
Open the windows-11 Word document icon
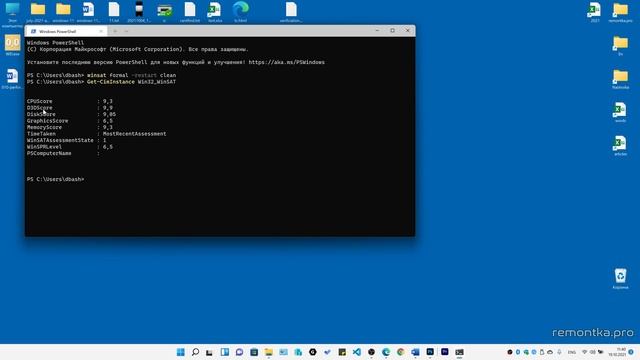pyautogui.click(x=88, y=11)
